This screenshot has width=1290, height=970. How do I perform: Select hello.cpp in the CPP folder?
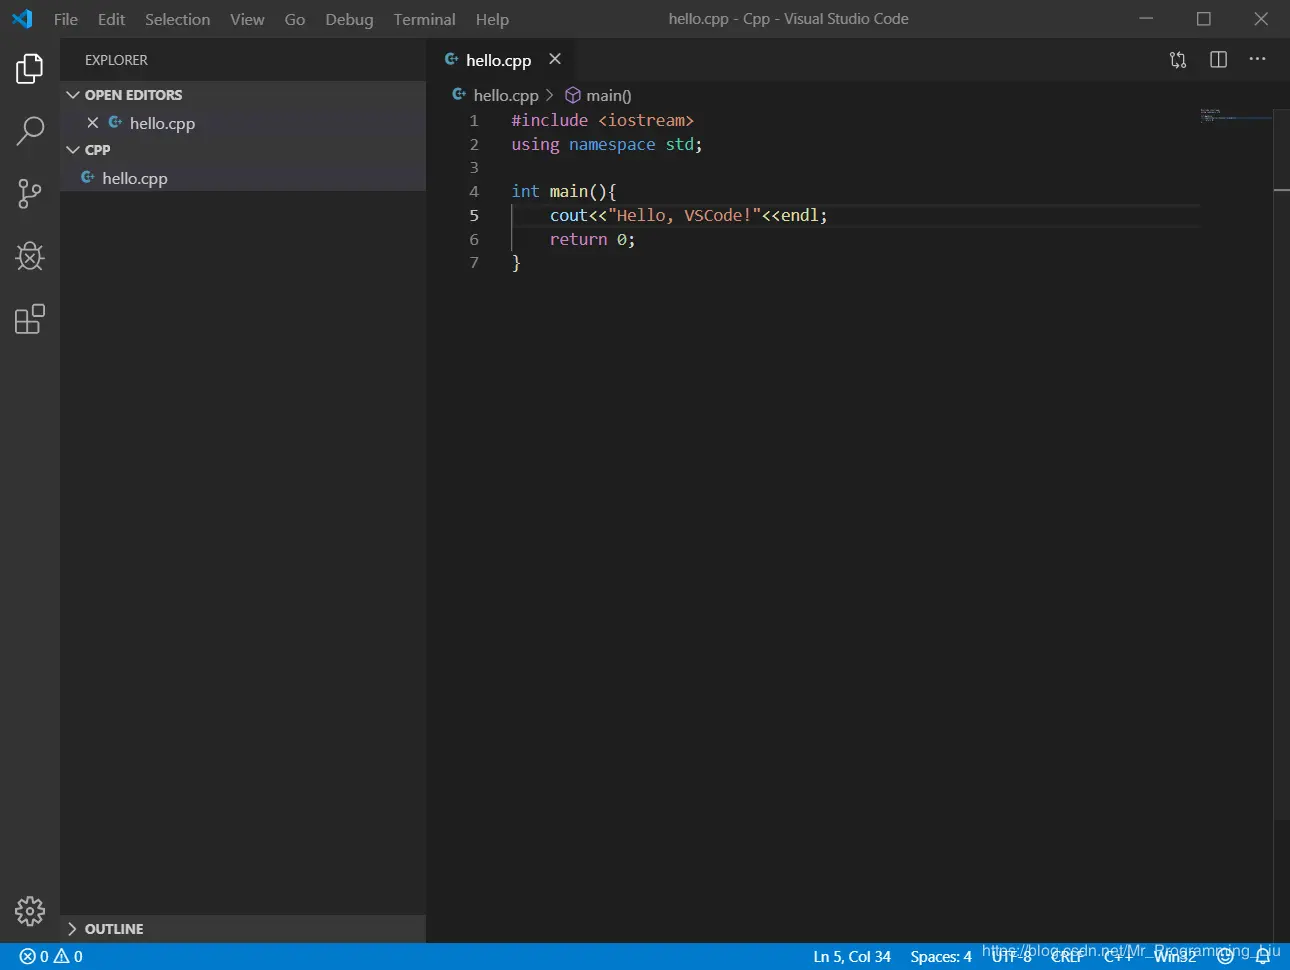(243, 178)
